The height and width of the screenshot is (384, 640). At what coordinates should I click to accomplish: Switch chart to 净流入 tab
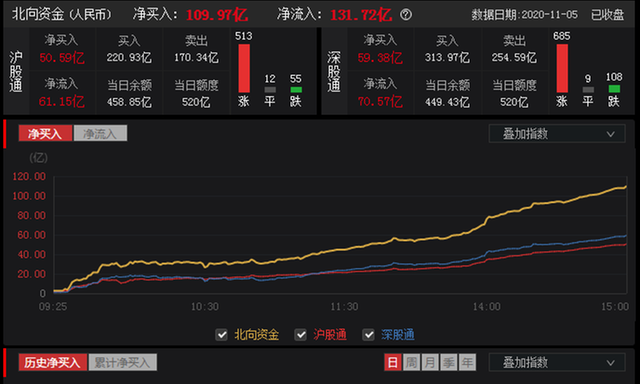point(100,133)
